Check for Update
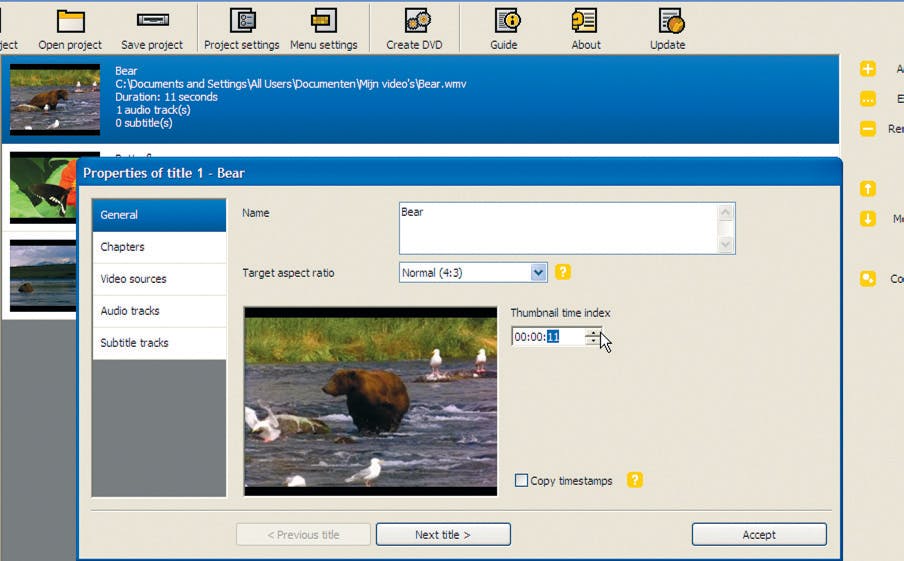Image resolution: width=904 pixels, height=561 pixels. pos(668,29)
